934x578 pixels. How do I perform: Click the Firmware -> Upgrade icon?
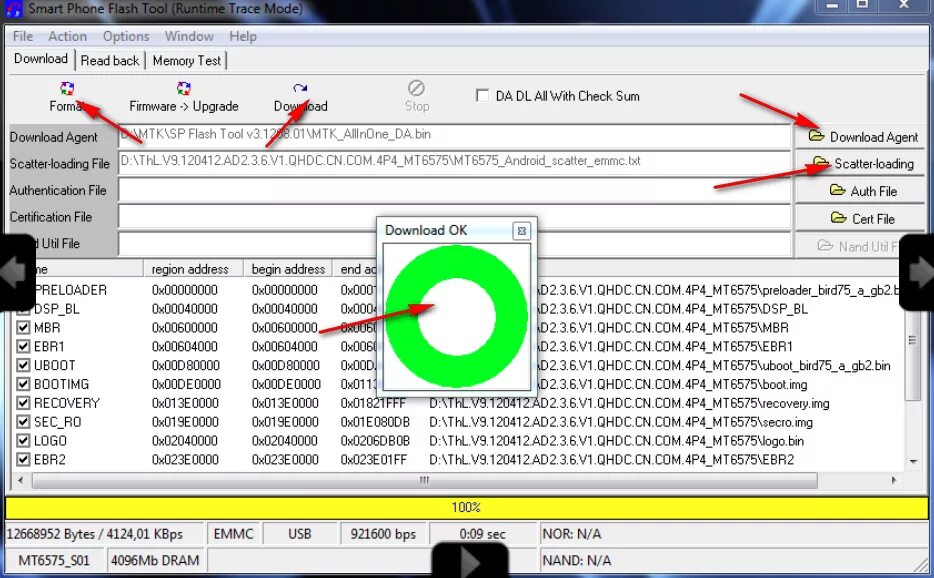pyautogui.click(x=183, y=89)
